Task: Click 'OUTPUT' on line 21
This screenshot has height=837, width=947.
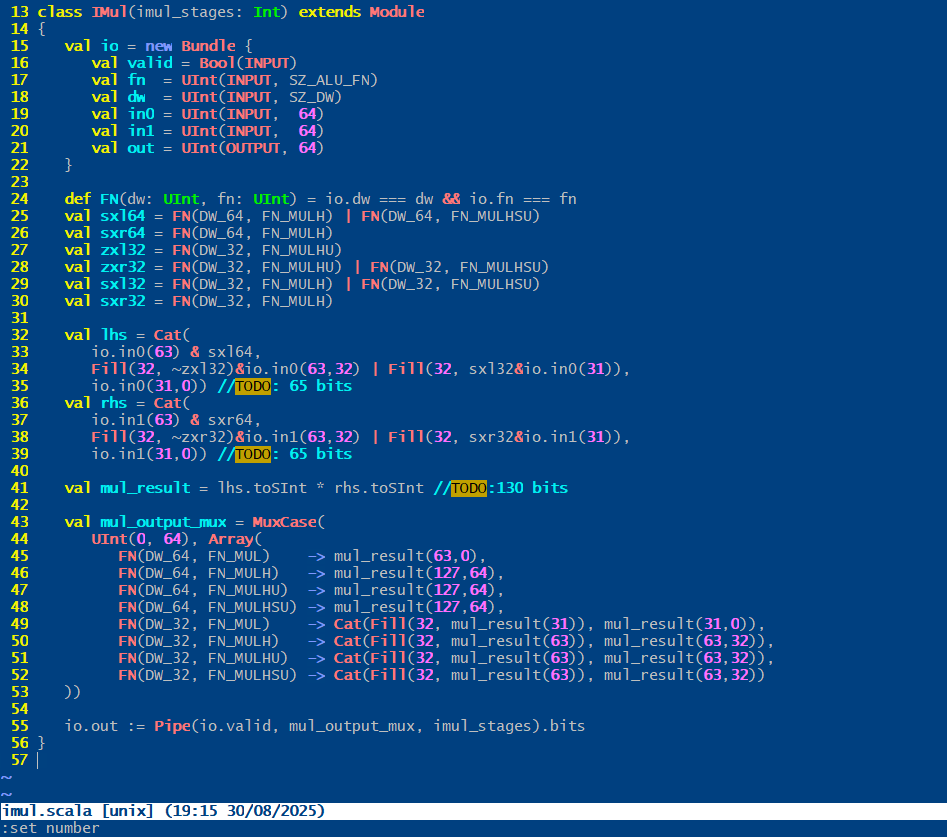Action: [253, 148]
